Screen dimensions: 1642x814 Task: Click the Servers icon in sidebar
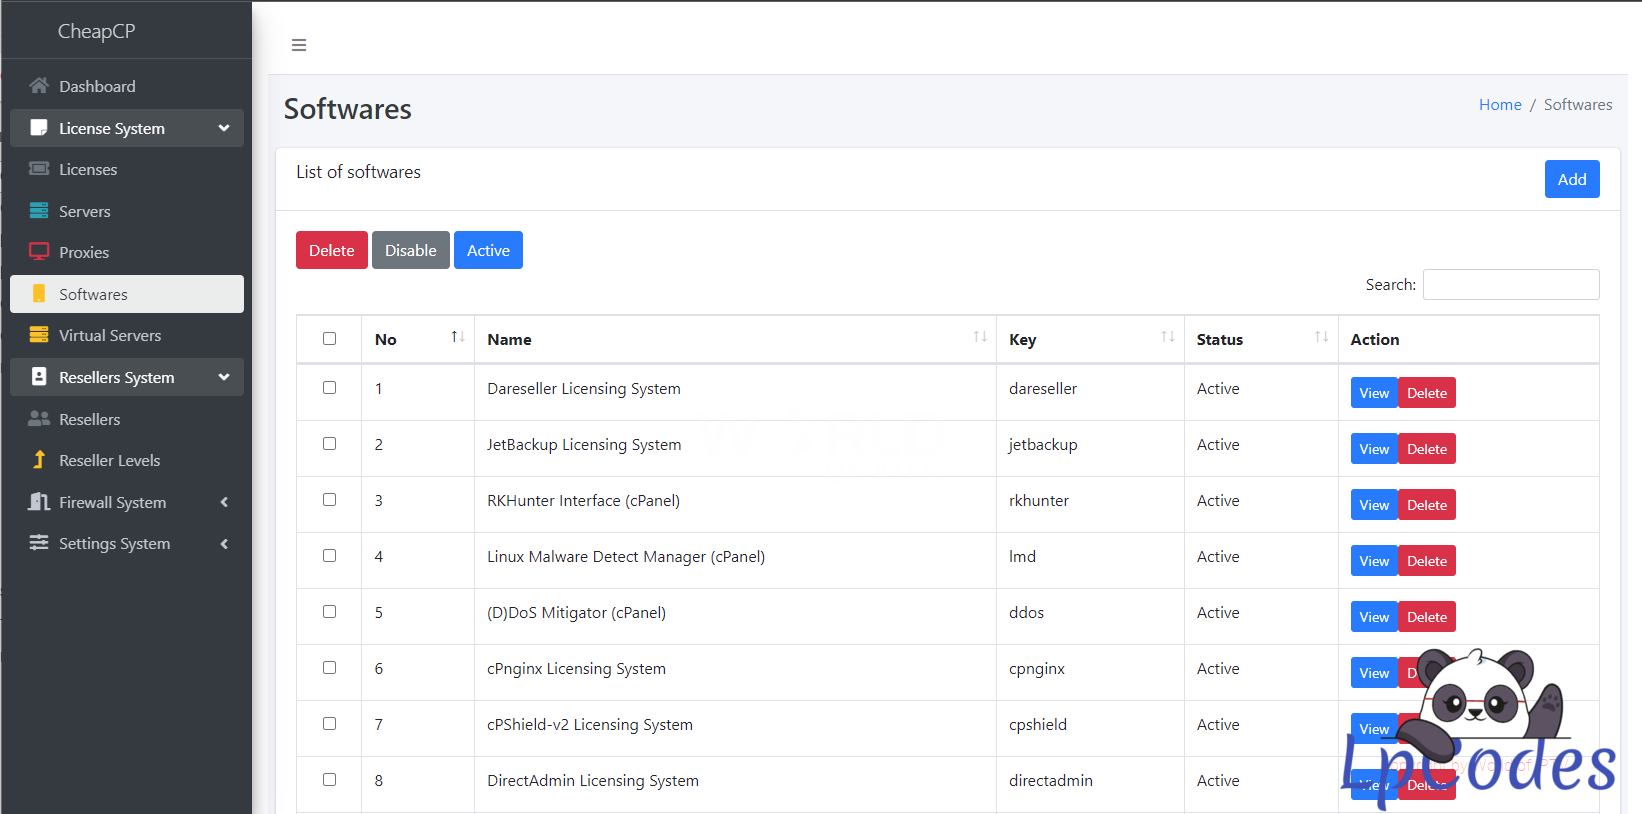[39, 211]
